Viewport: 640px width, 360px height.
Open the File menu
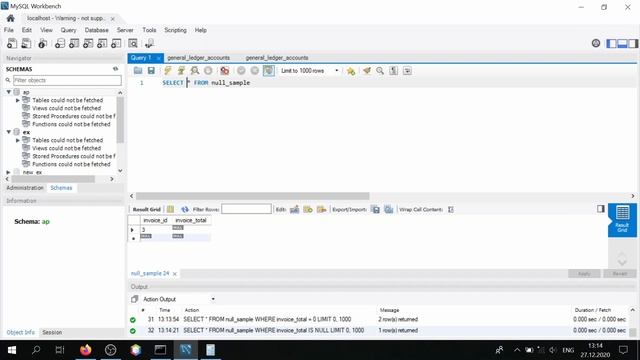9,30
